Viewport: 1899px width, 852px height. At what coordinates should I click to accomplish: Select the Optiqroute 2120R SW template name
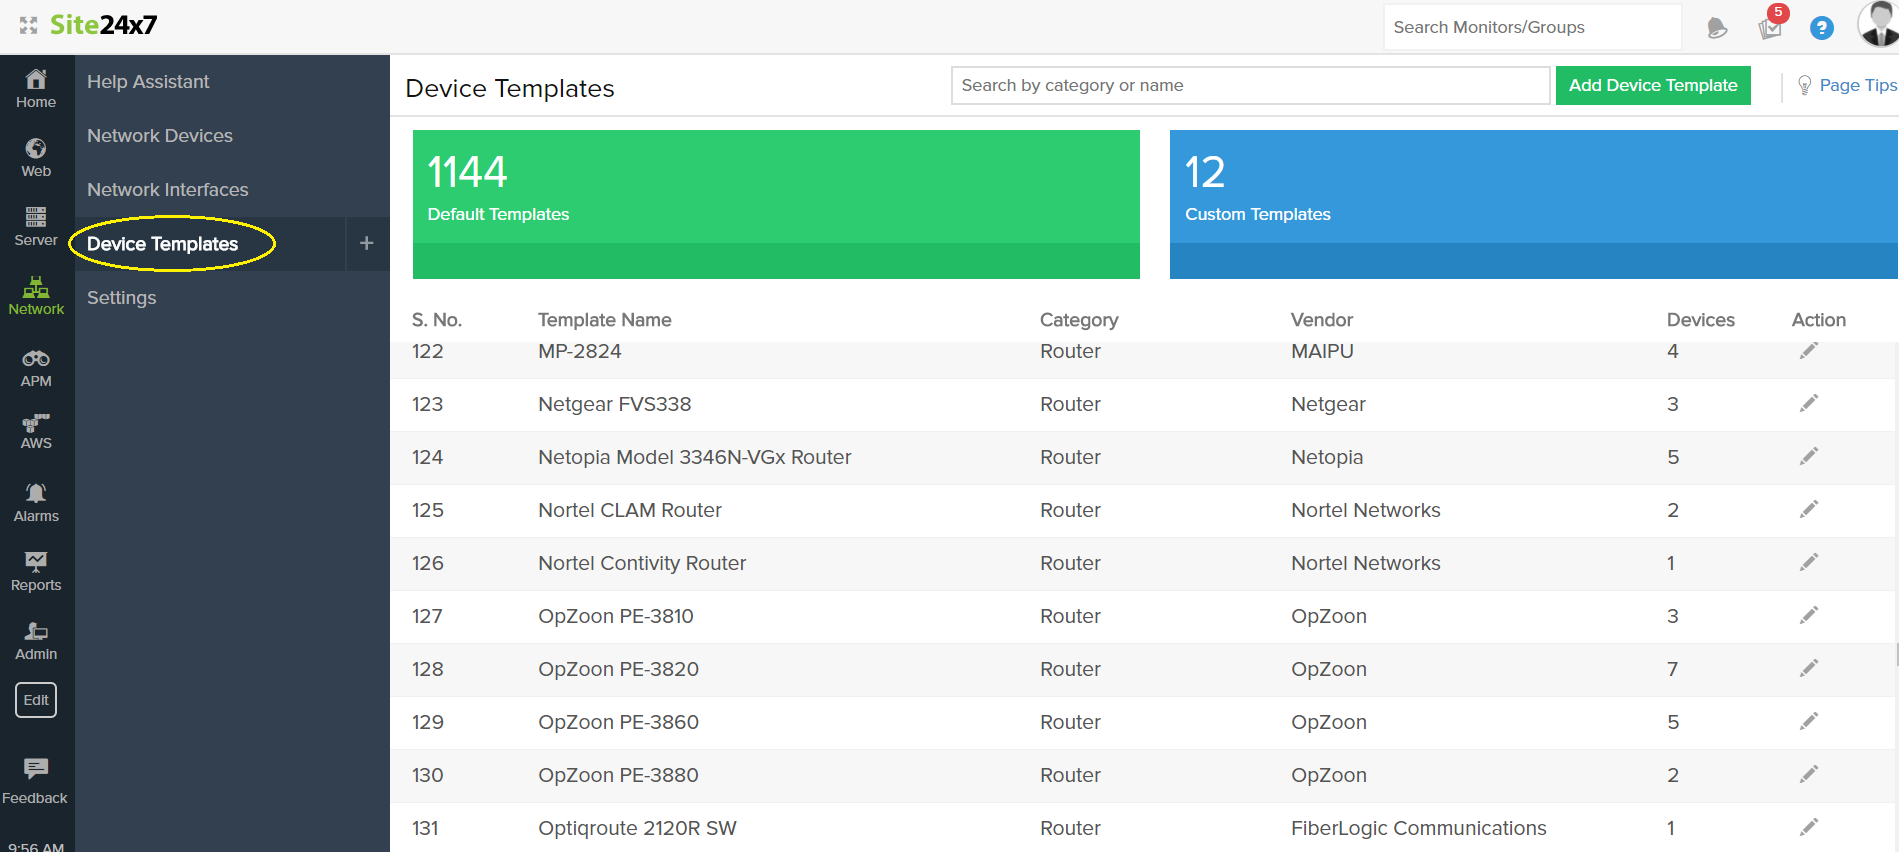point(637,828)
